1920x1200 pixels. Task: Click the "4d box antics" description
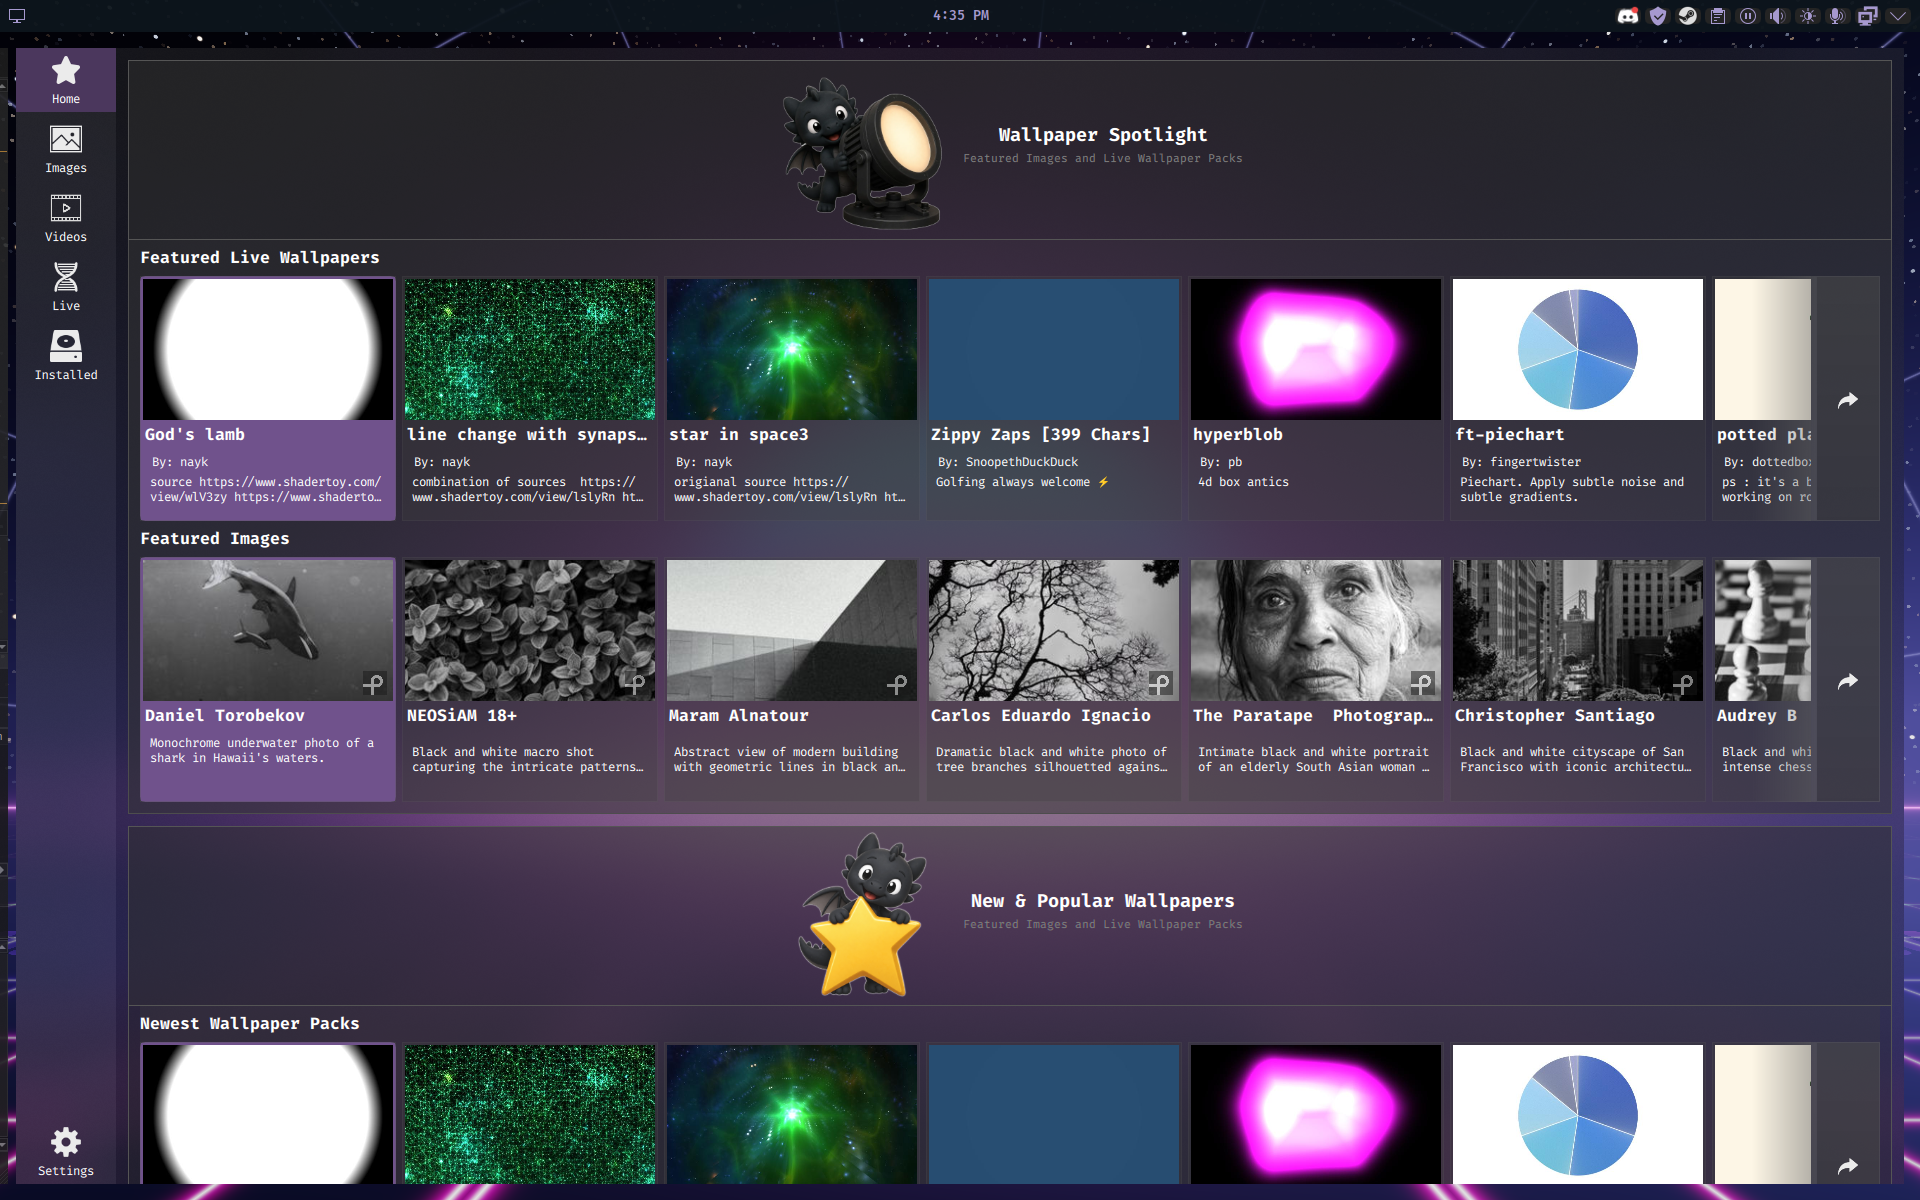click(1243, 482)
